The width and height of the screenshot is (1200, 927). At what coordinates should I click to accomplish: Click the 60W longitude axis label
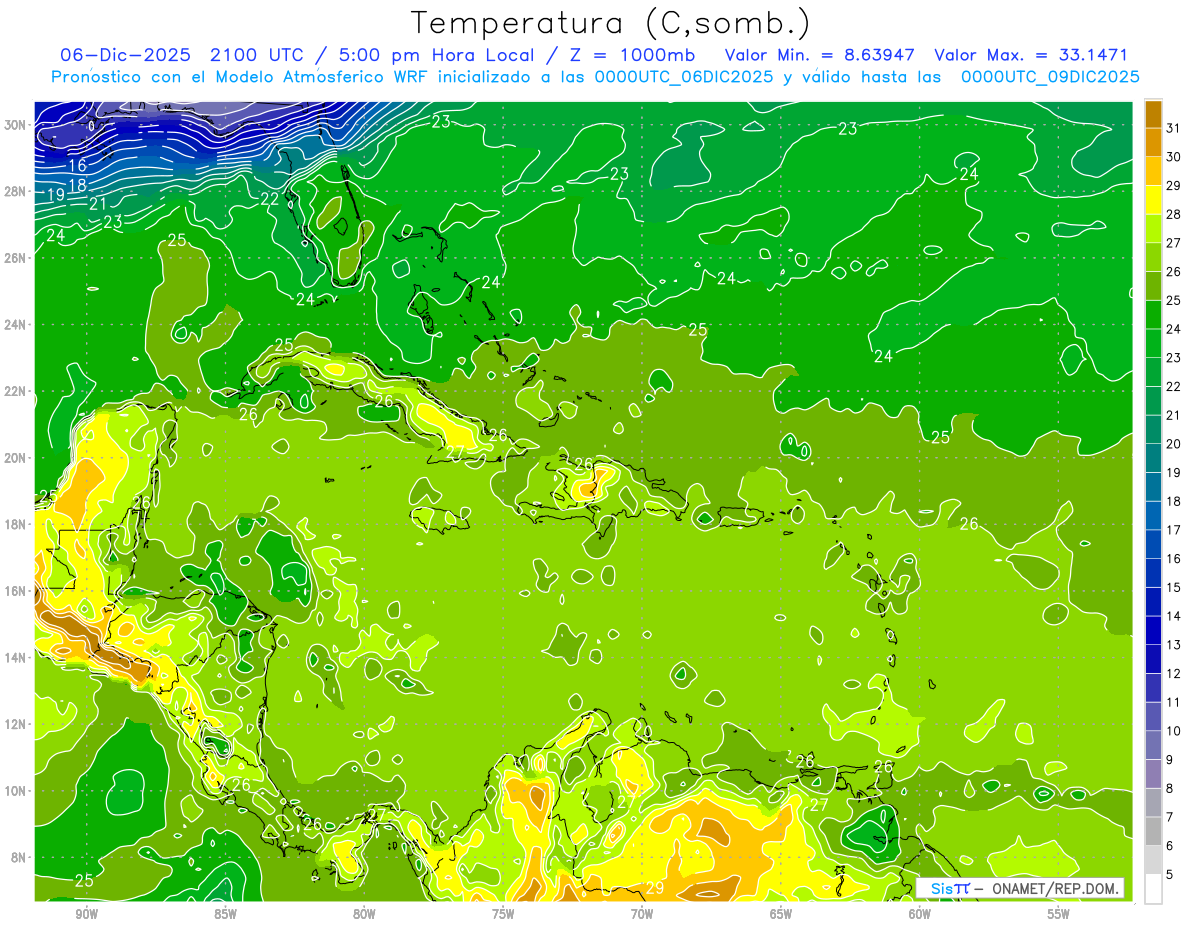[x=920, y=915]
